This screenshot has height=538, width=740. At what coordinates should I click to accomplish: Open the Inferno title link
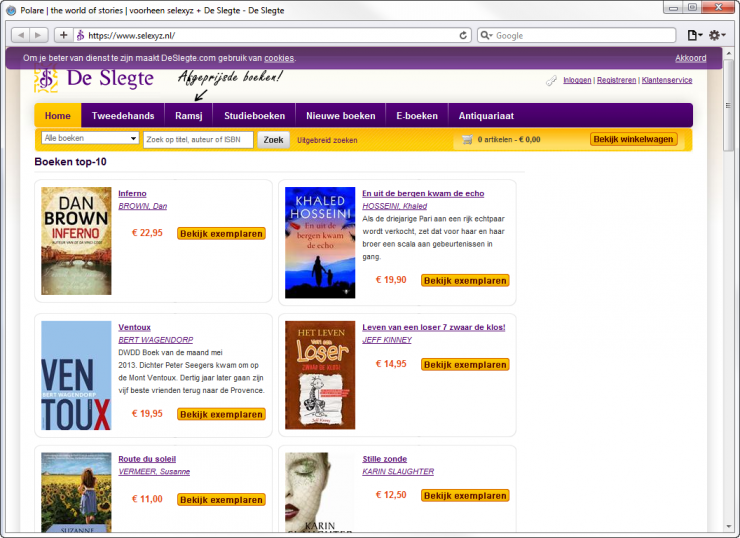(132, 193)
